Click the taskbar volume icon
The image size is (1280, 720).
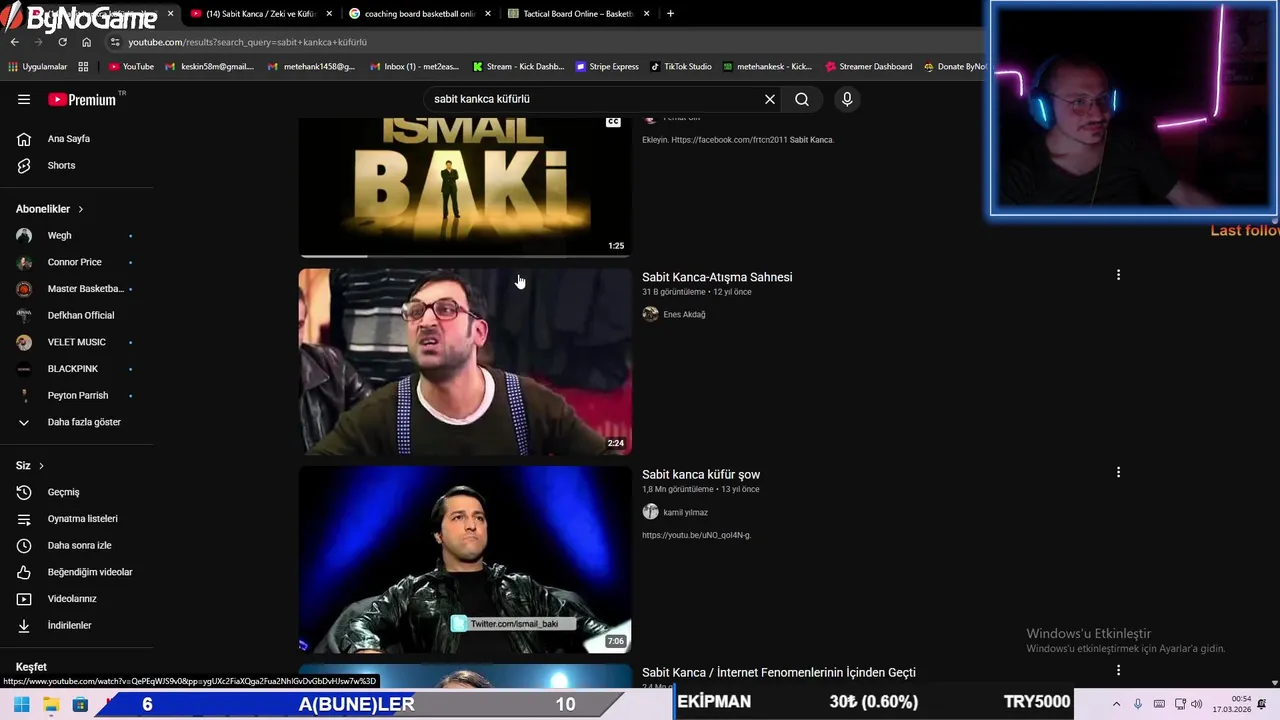click(x=1197, y=704)
